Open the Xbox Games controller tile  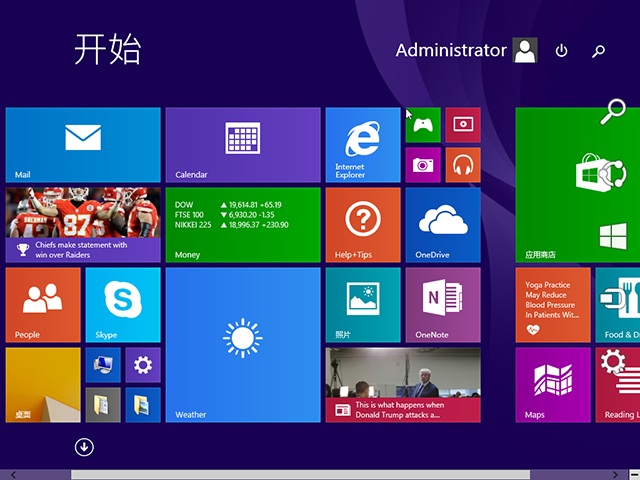pos(423,125)
